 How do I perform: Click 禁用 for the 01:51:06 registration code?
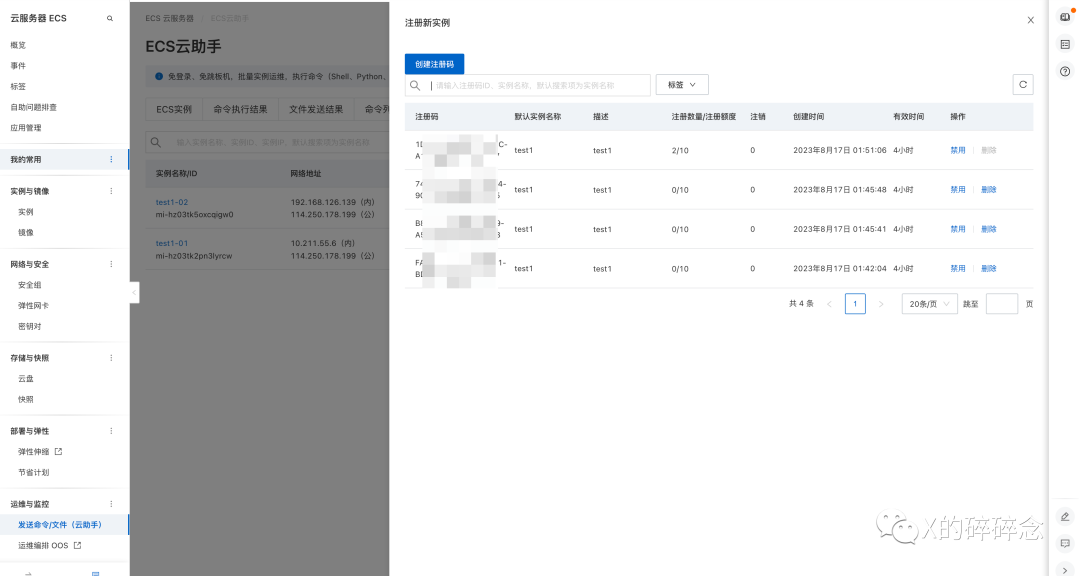(x=957, y=150)
